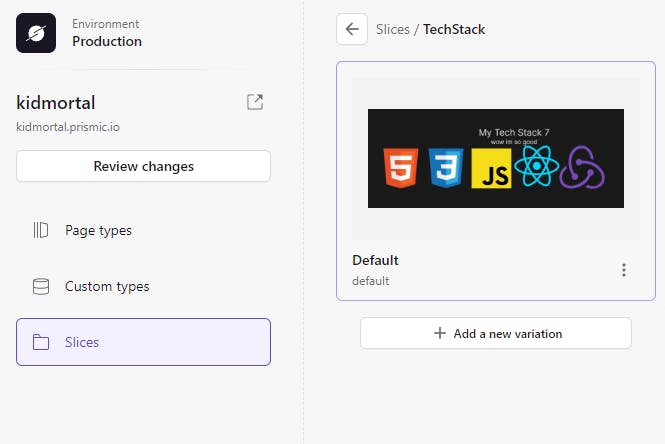Select the Custom types menu item

coord(107,286)
